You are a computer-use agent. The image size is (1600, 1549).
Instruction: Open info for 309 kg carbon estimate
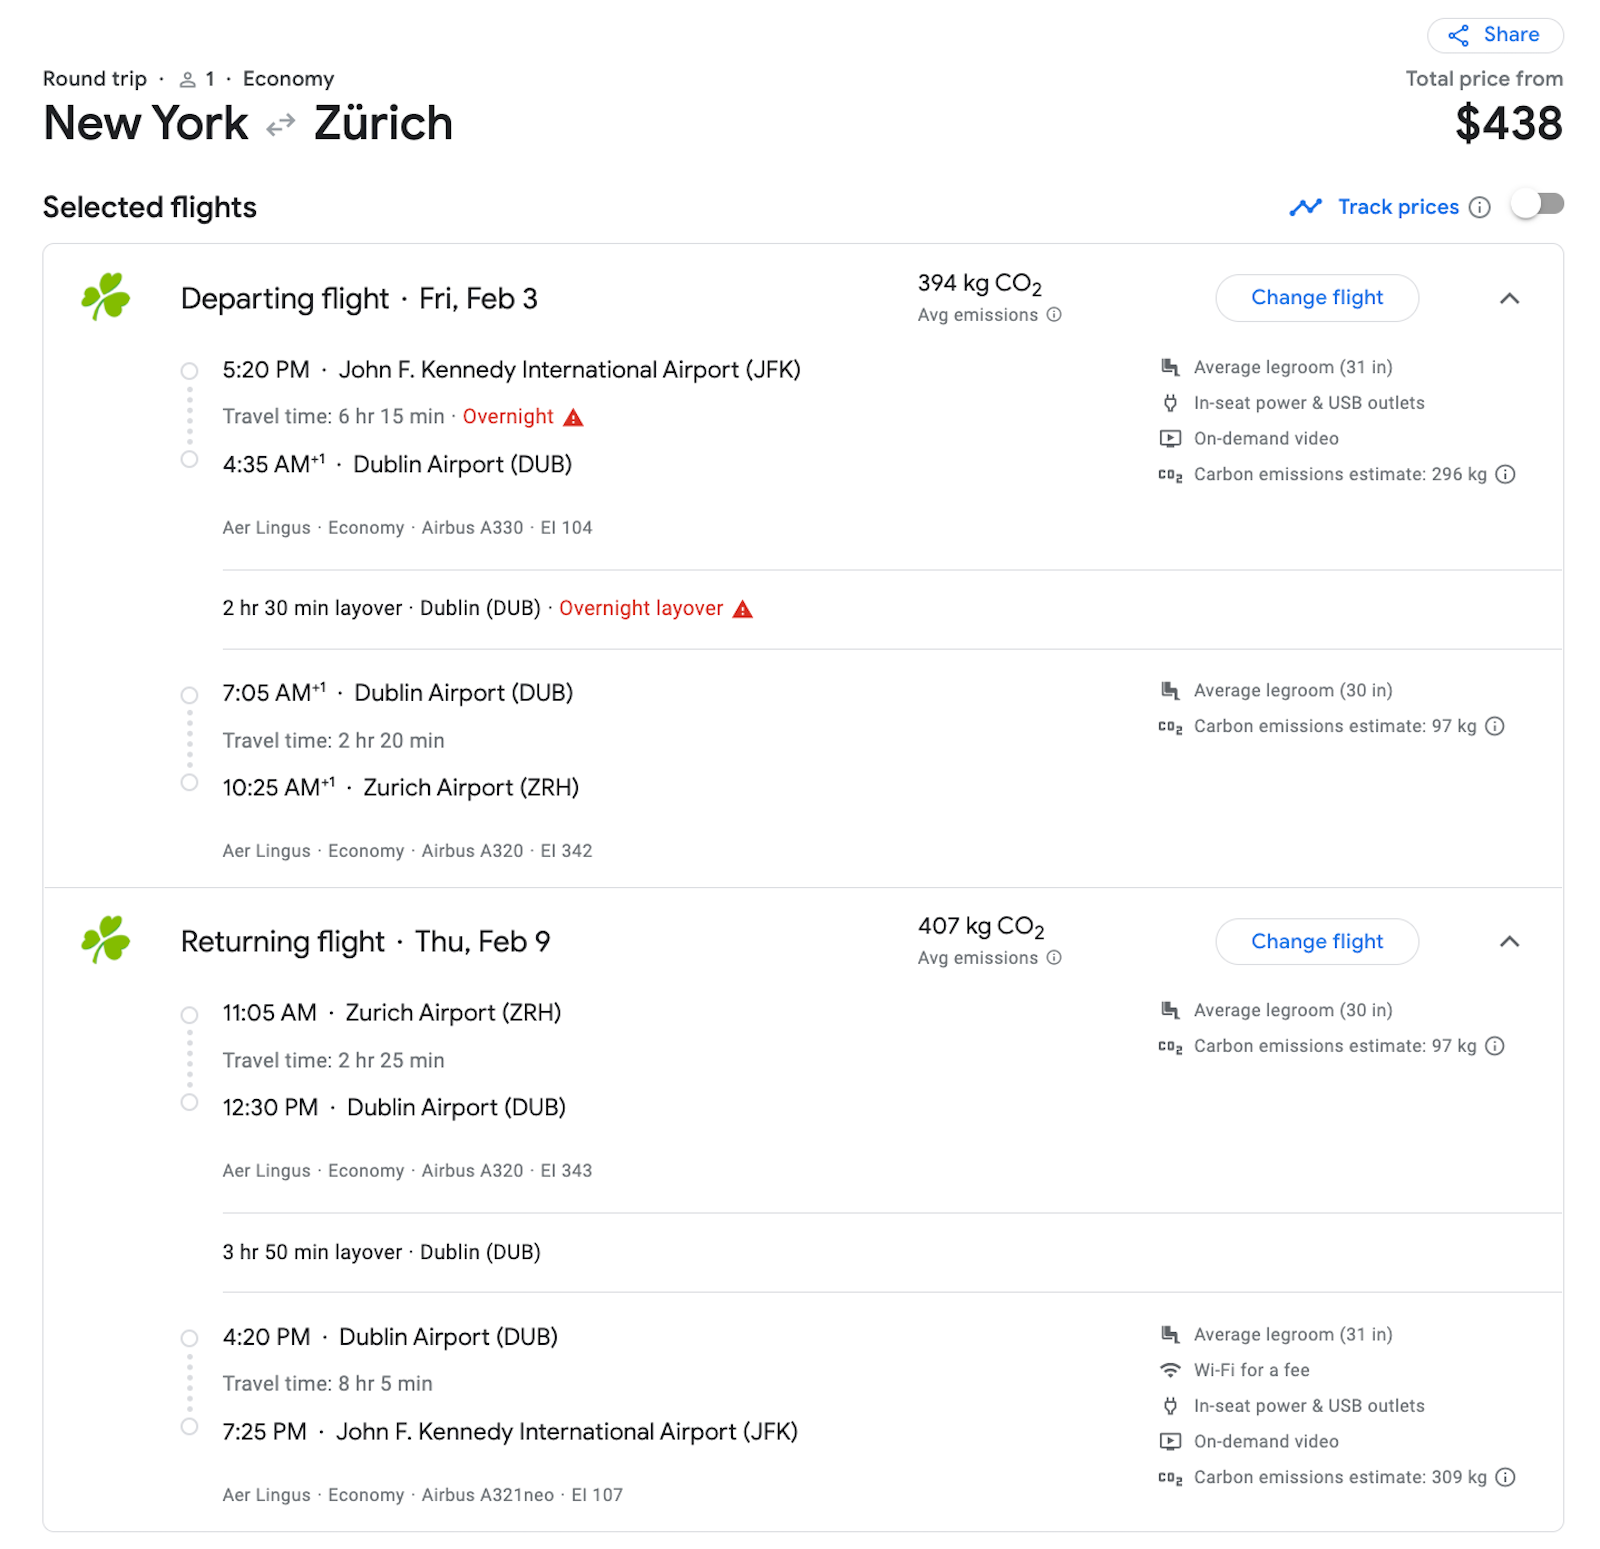pos(1505,1478)
